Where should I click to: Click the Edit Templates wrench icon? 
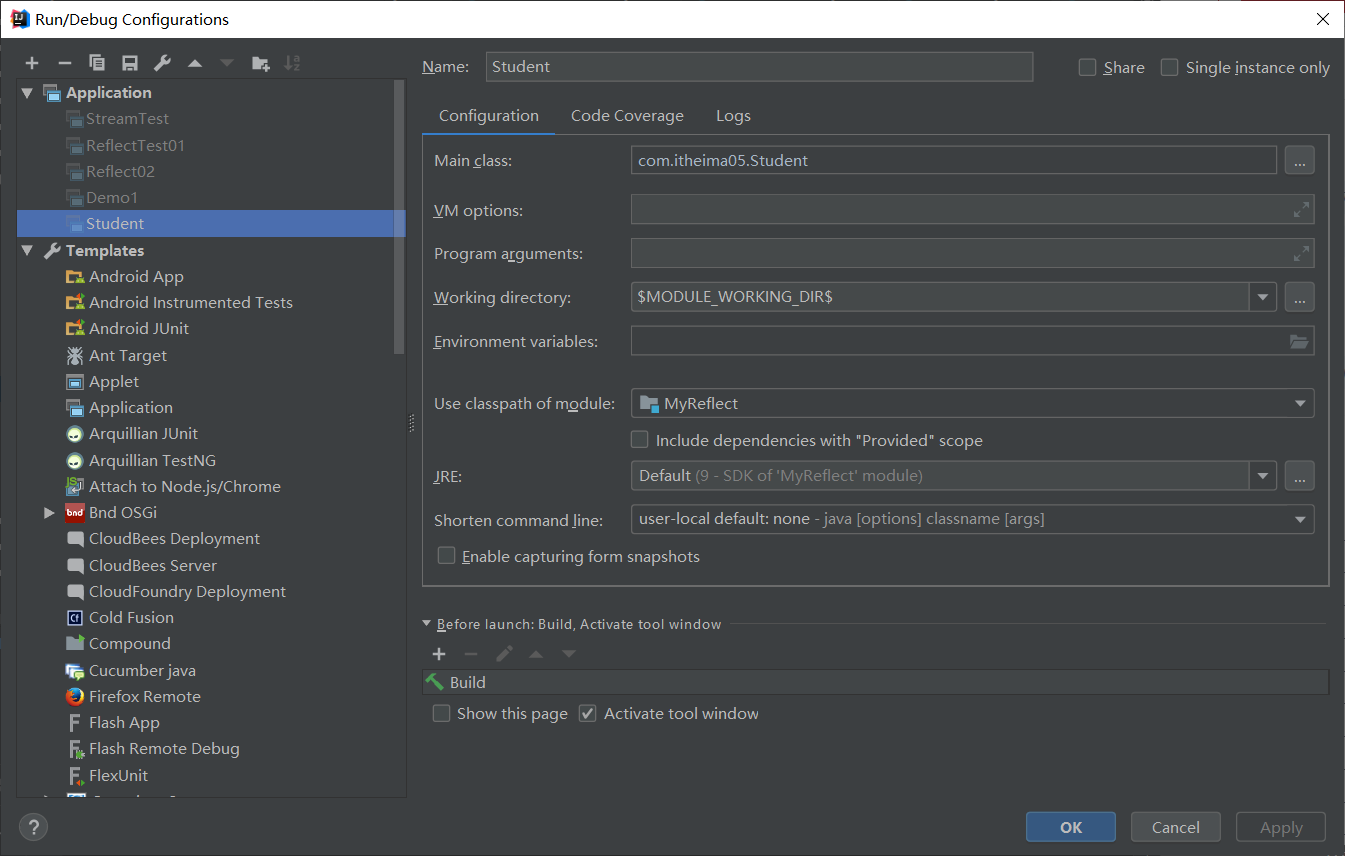(162, 63)
